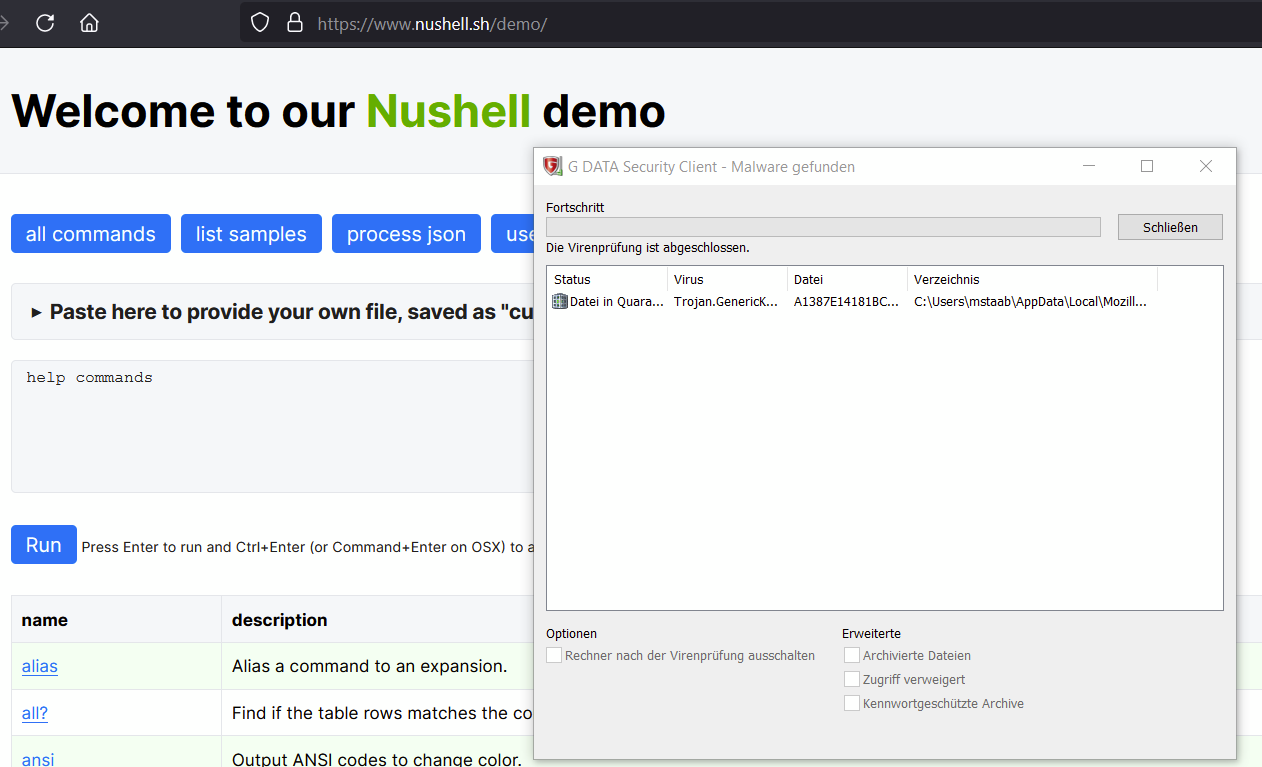Maximize the G DATA Security Client window
Viewport: 1262px width, 767px height.
(x=1147, y=167)
